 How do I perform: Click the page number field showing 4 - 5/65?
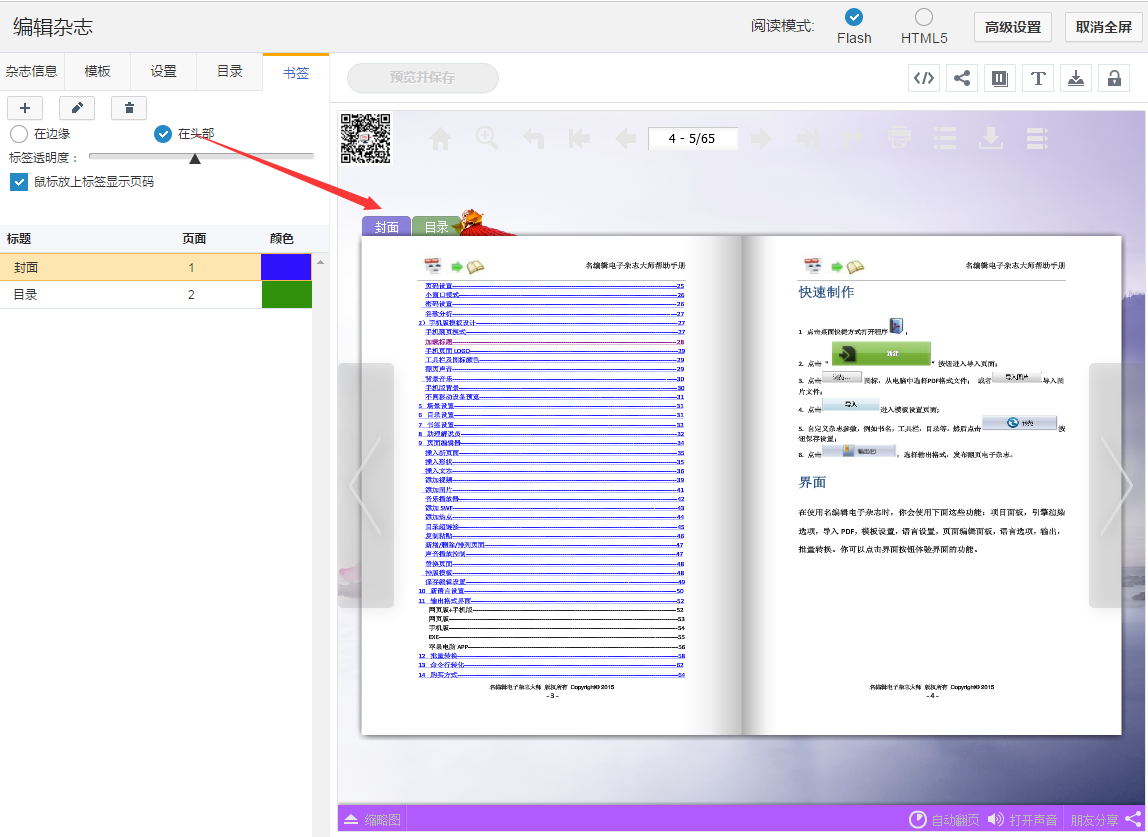point(692,138)
